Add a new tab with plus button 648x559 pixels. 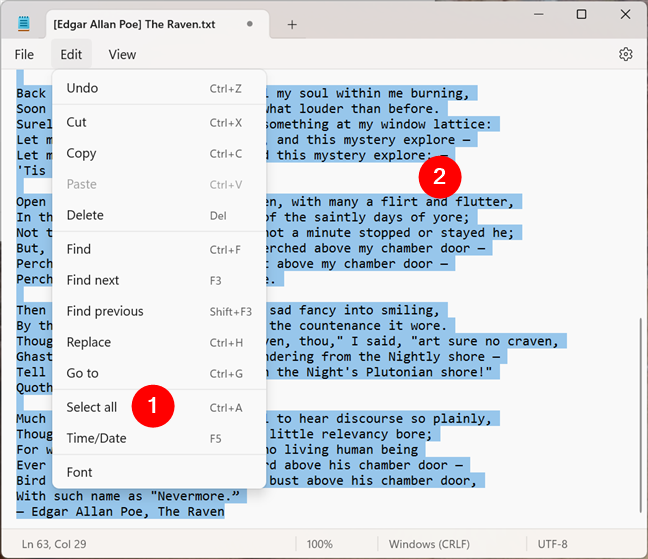292,24
